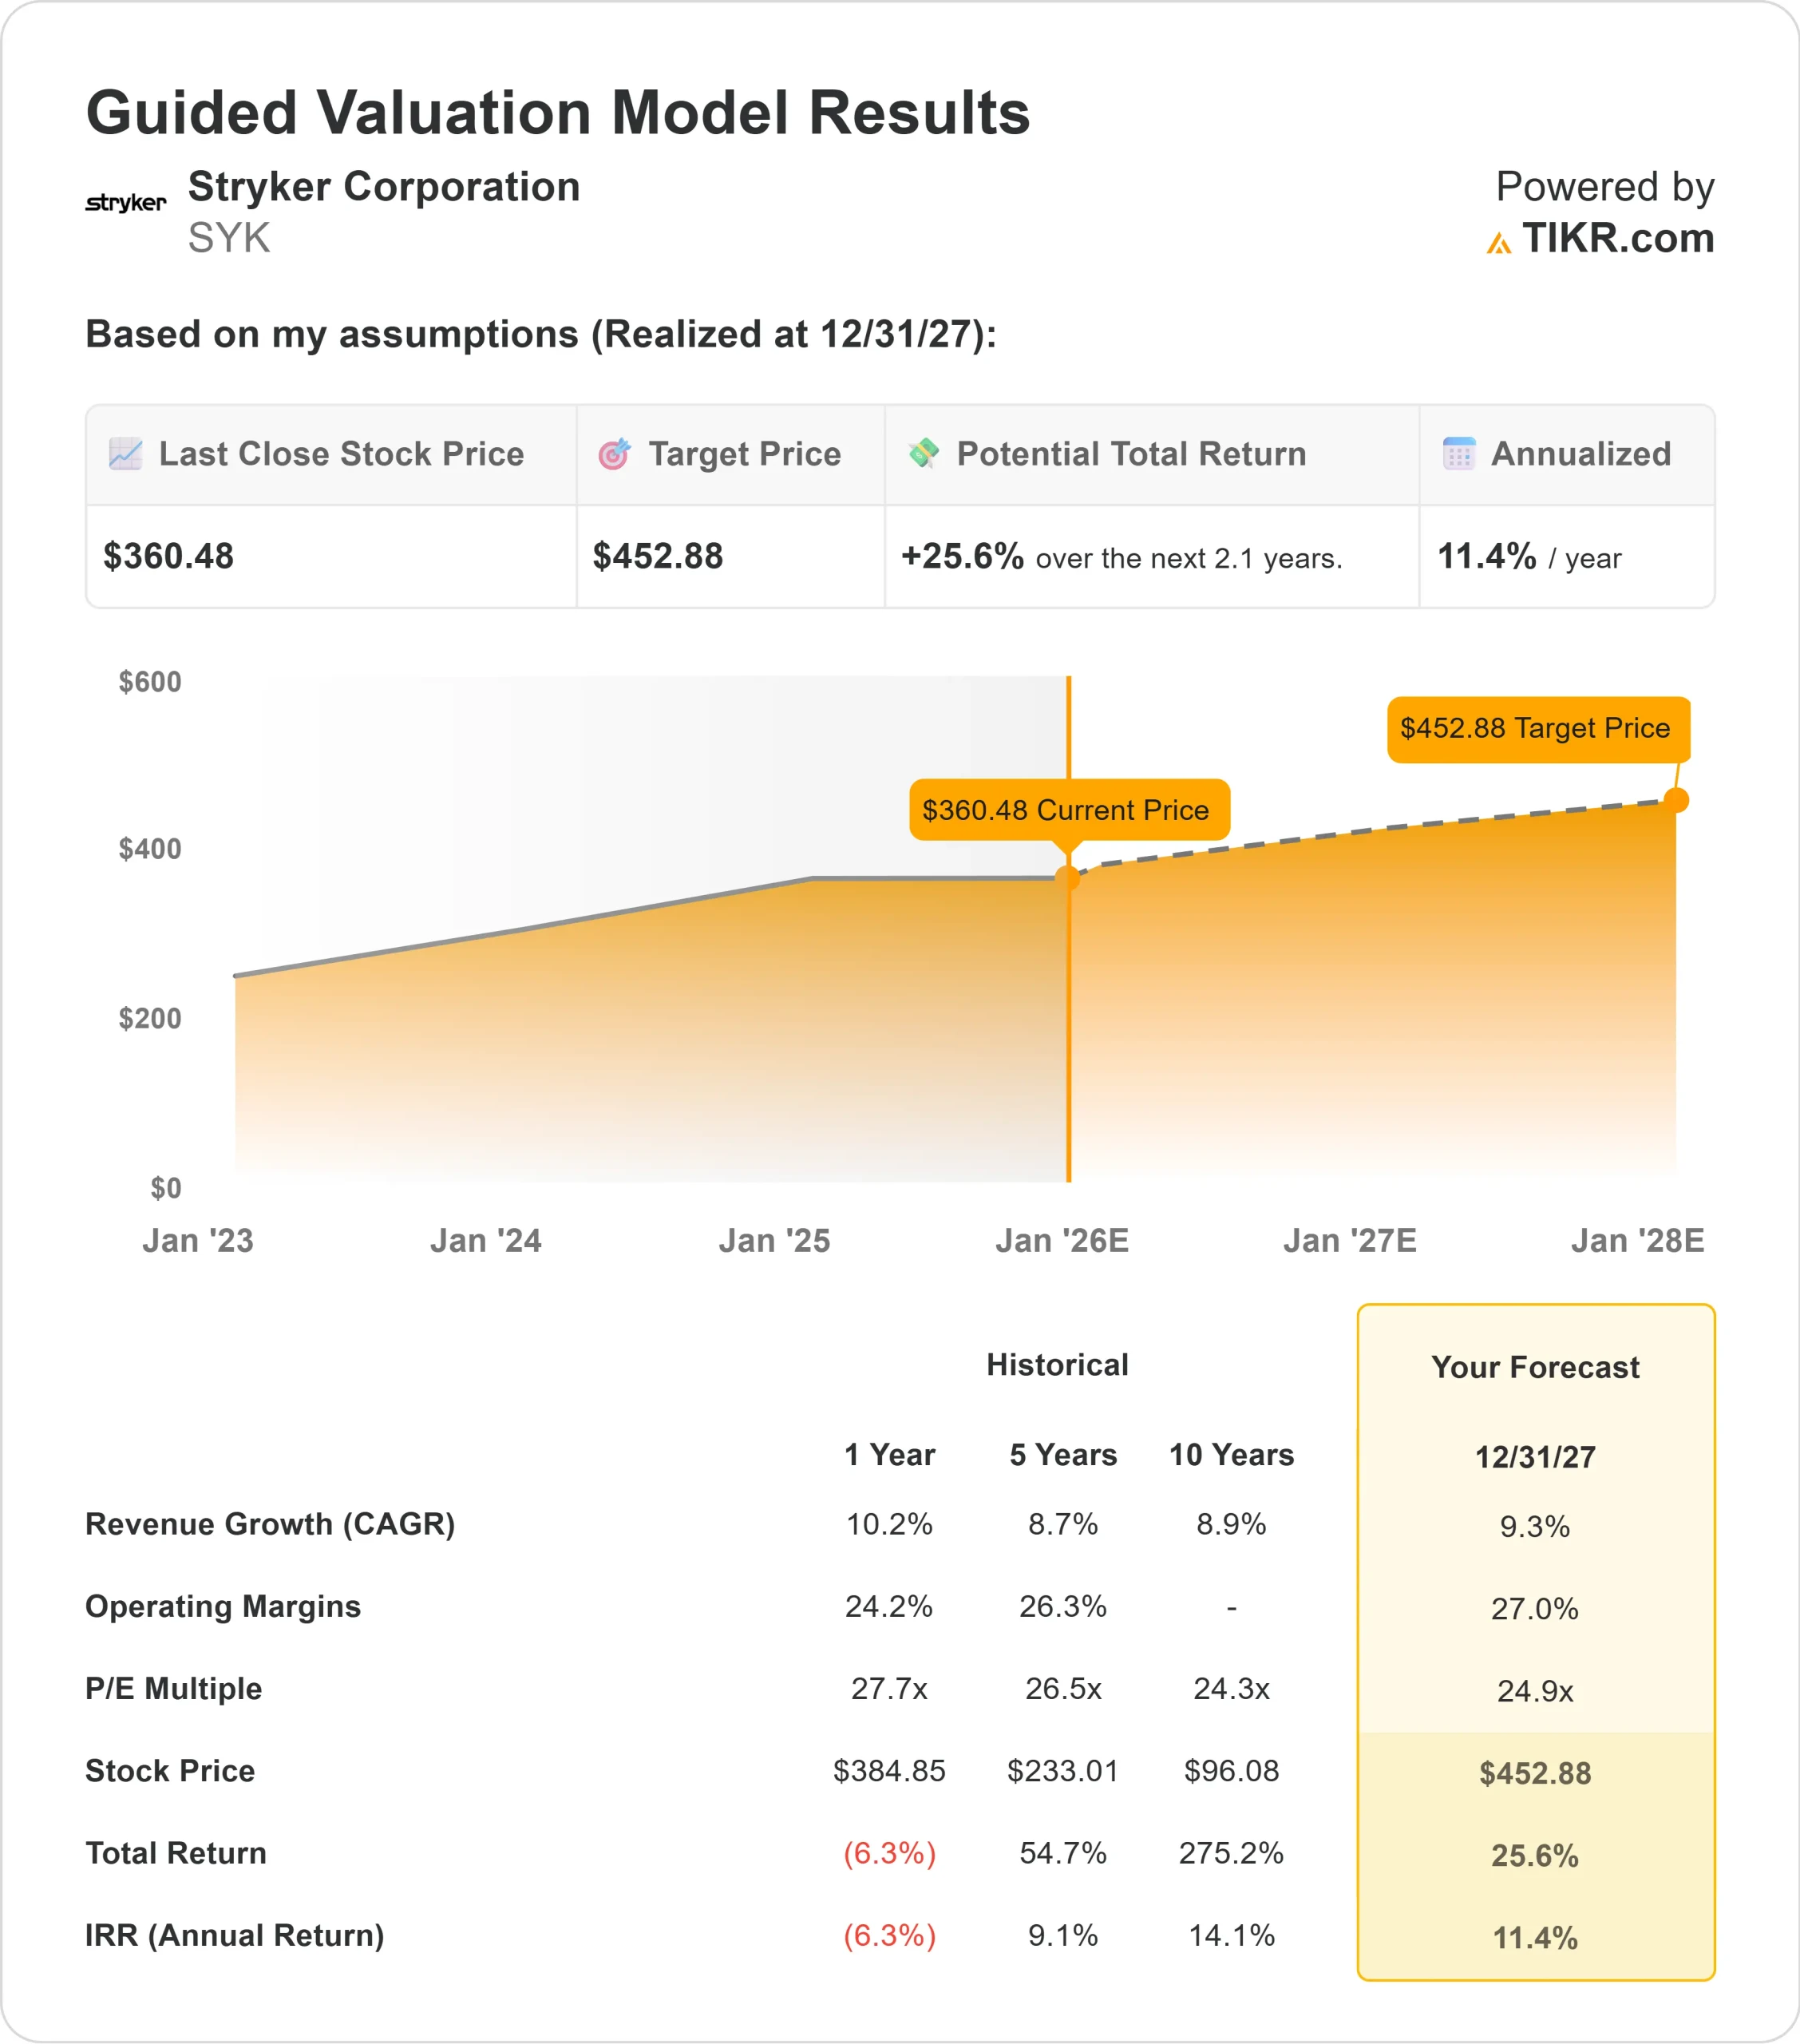Click the Stryker company logo

125,203
